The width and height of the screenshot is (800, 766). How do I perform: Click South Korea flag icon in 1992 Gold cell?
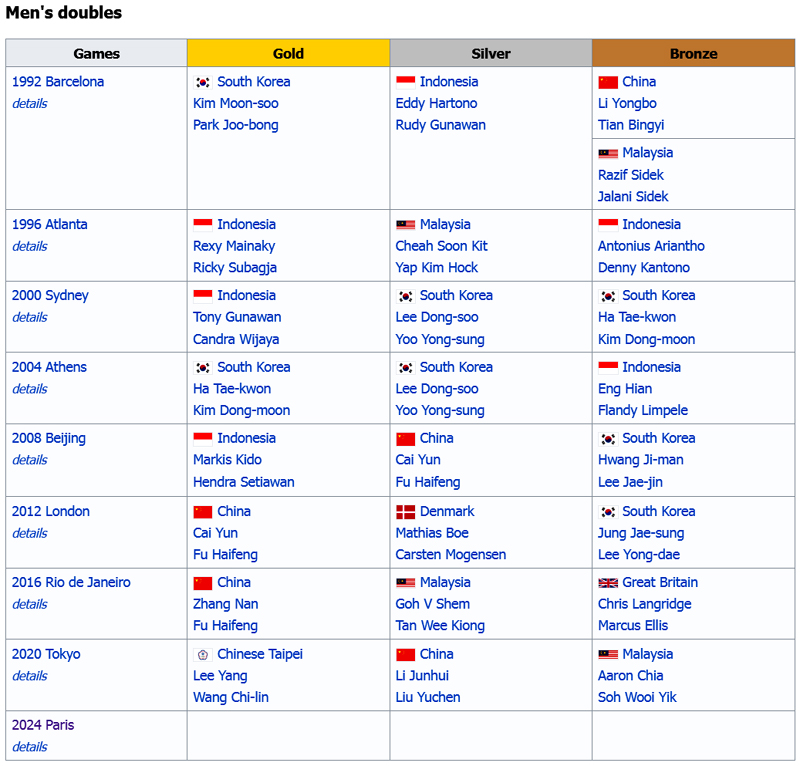tap(203, 82)
